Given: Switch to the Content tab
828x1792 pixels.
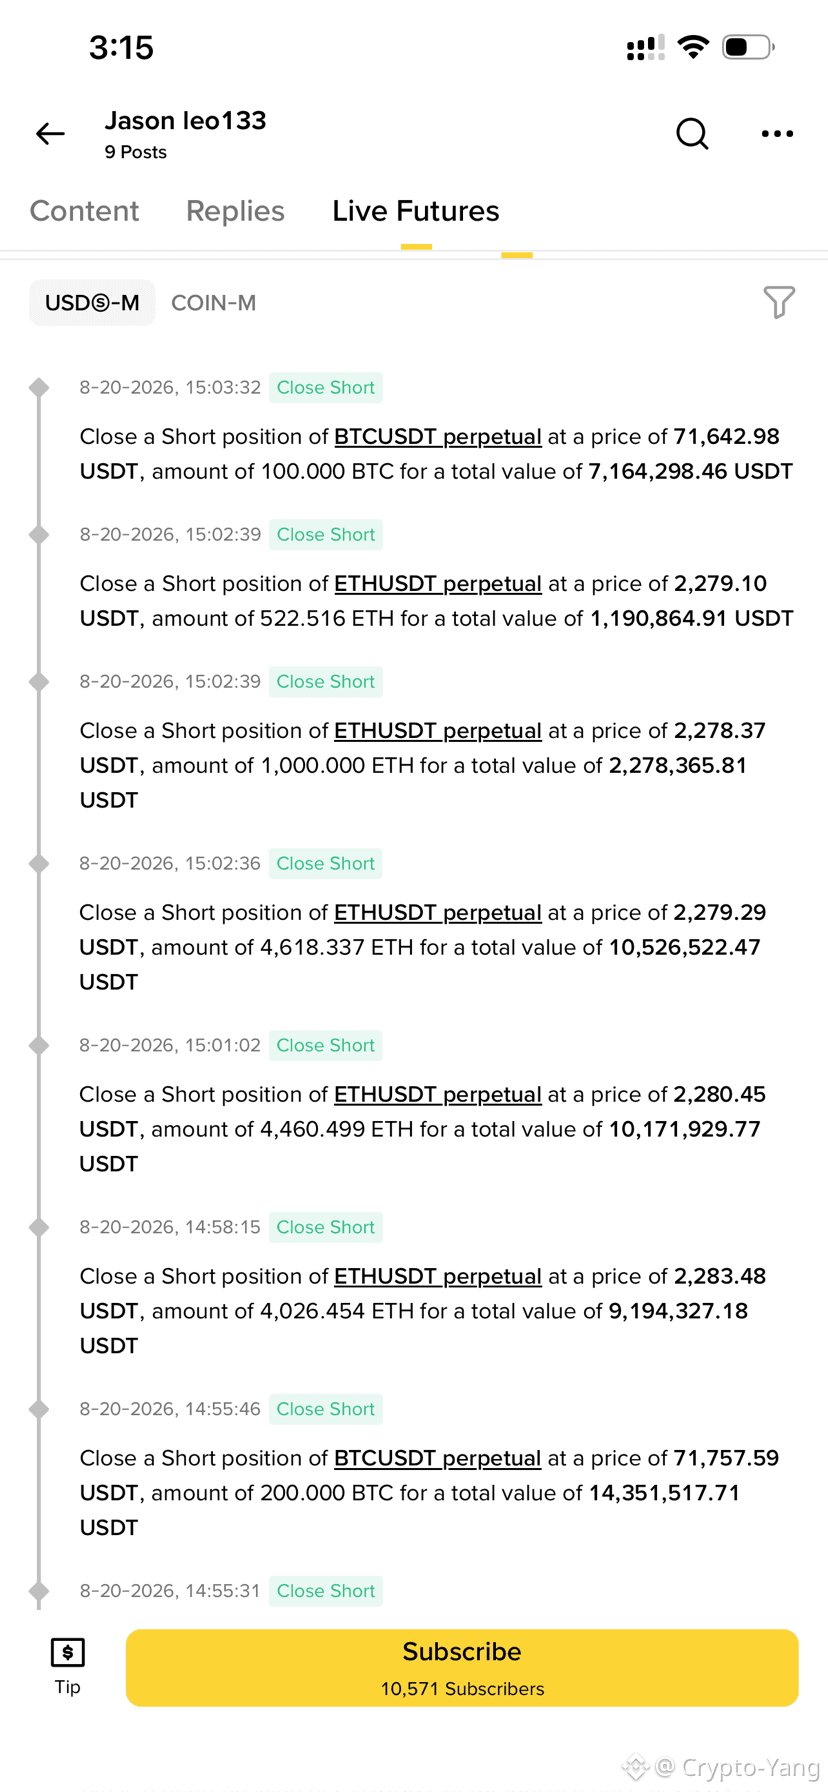Looking at the screenshot, I should [84, 211].
